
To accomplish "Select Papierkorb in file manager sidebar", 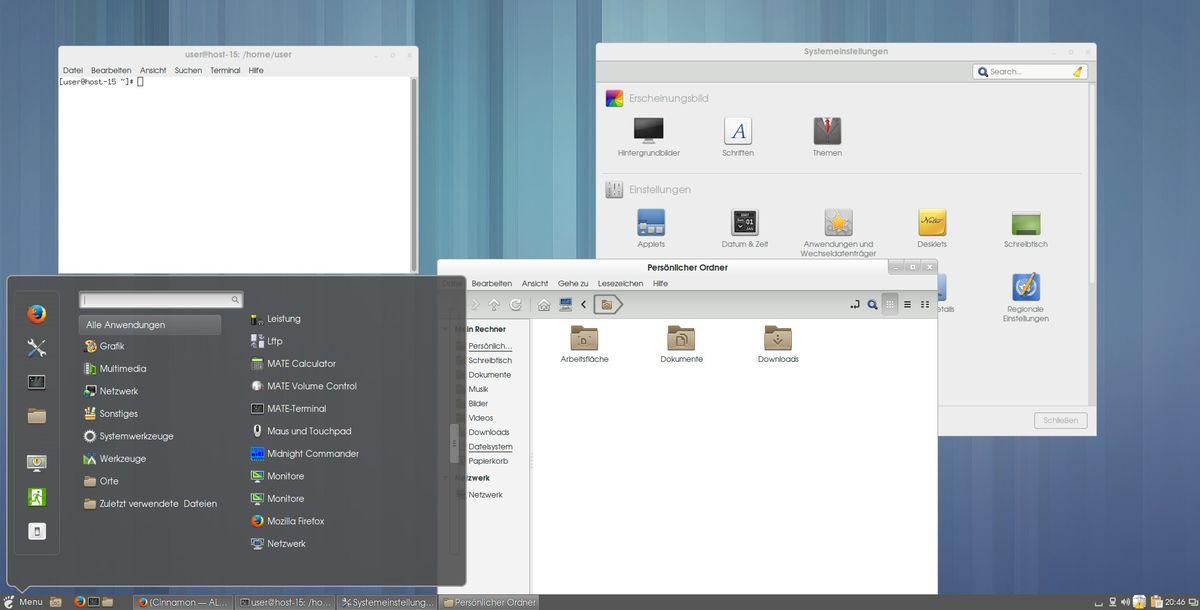I will [488, 461].
